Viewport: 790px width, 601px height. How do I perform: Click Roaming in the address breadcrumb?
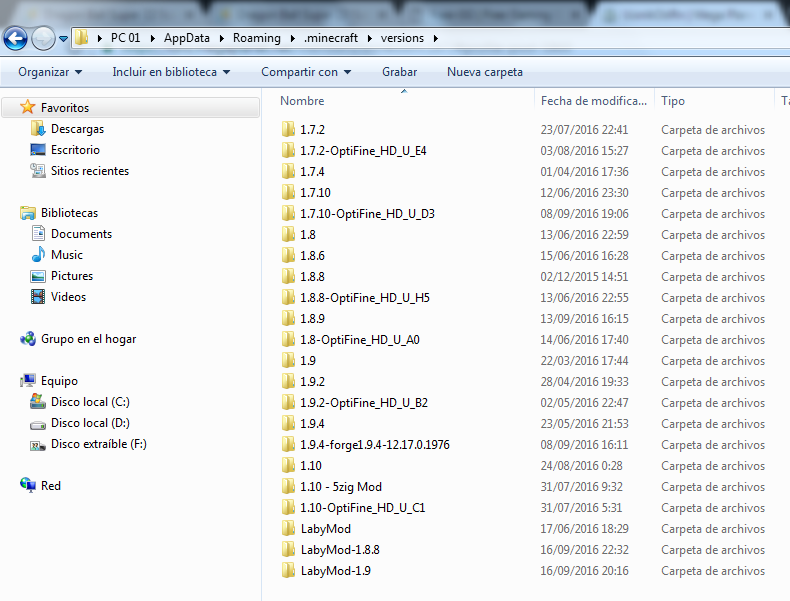(x=256, y=38)
